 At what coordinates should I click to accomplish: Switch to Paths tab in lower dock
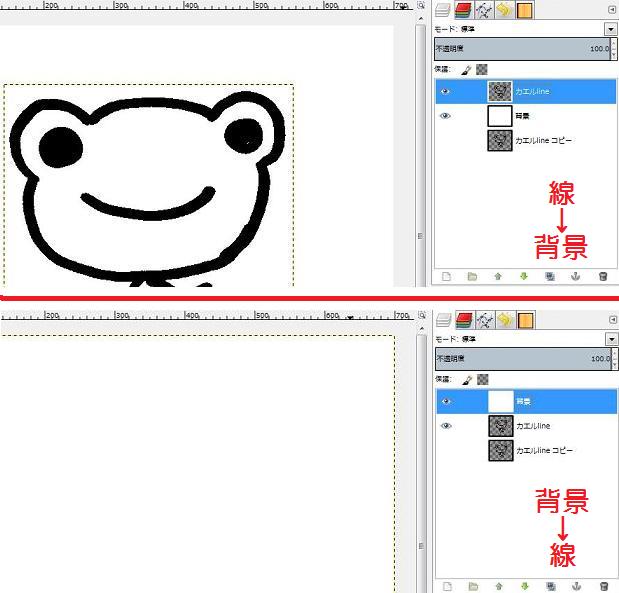[485, 320]
